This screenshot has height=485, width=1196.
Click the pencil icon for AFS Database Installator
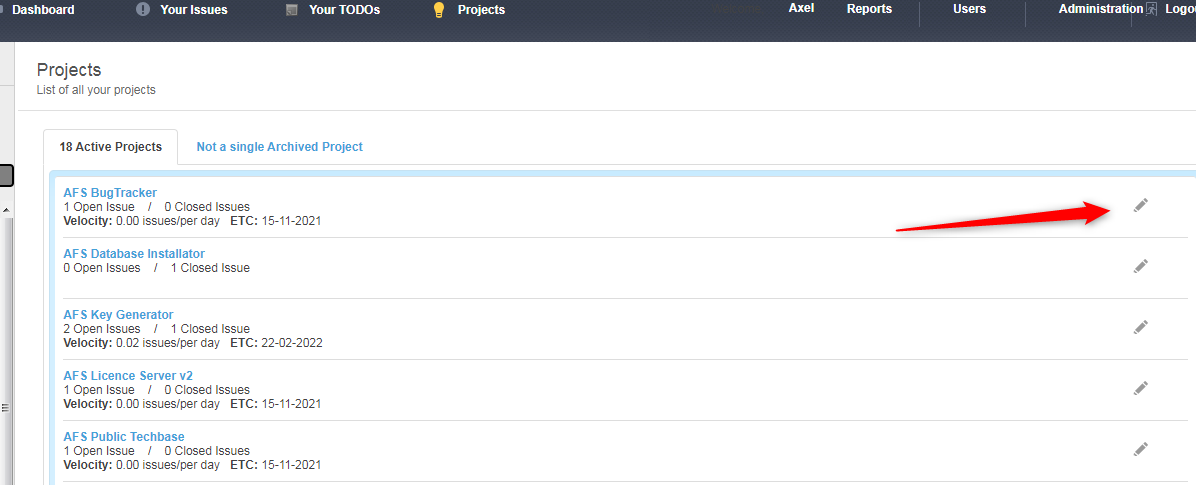coord(1140,266)
